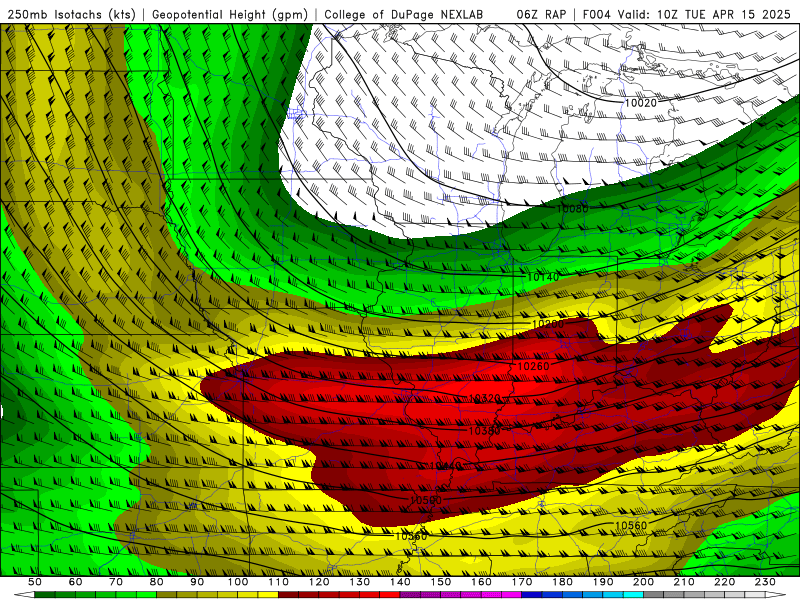The image size is (800, 600).
Task: Click the 210 value on the color scale
Action: 685,582
